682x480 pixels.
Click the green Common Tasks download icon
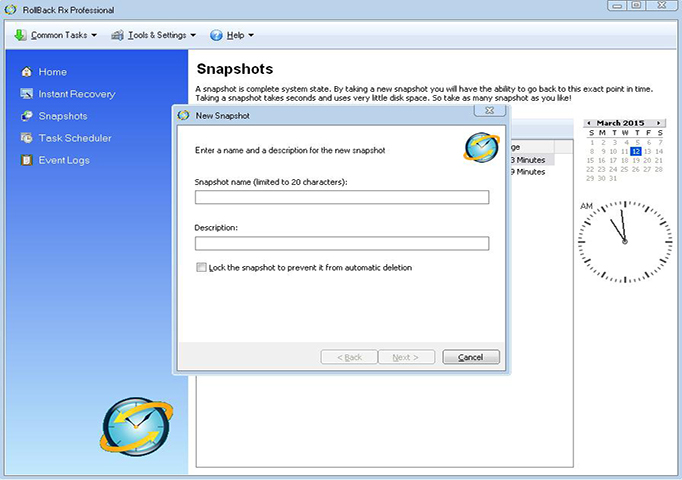[20, 35]
